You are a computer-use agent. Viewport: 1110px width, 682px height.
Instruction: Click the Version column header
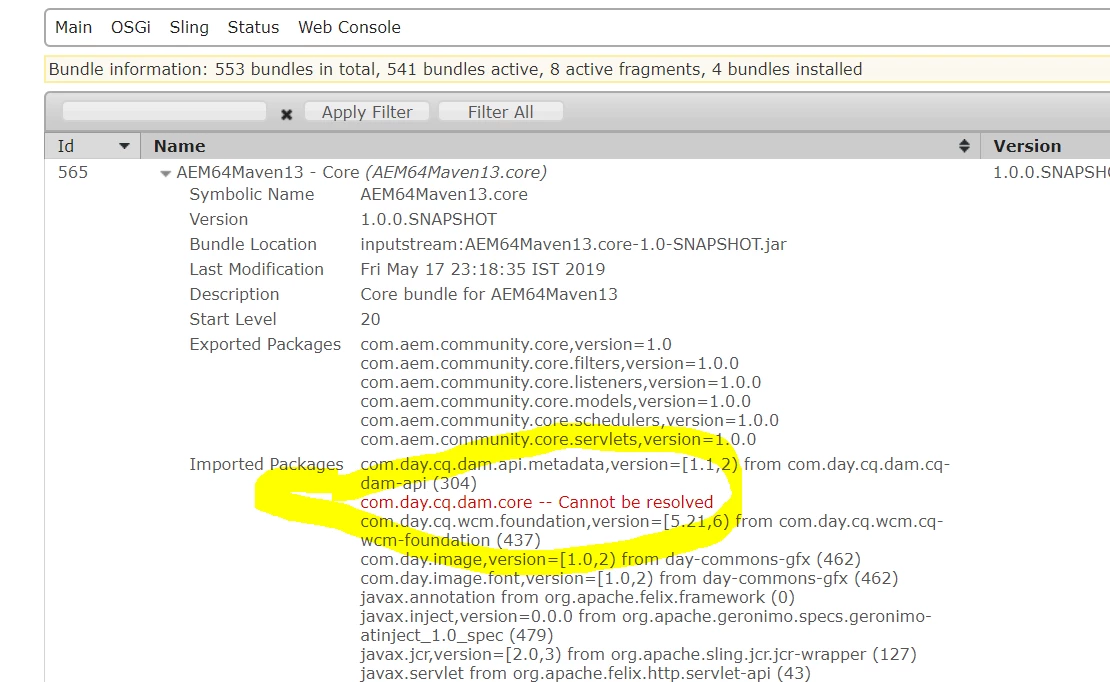coord(1027,146)
